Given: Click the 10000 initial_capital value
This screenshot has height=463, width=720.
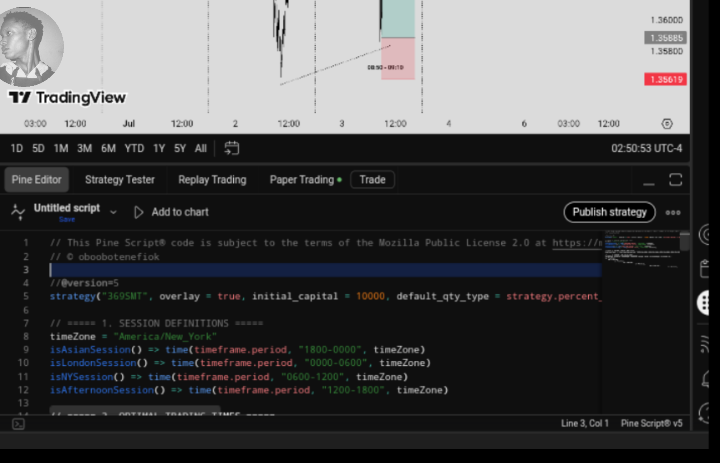Looking at the screenshot, I should [x=370, y=296].
